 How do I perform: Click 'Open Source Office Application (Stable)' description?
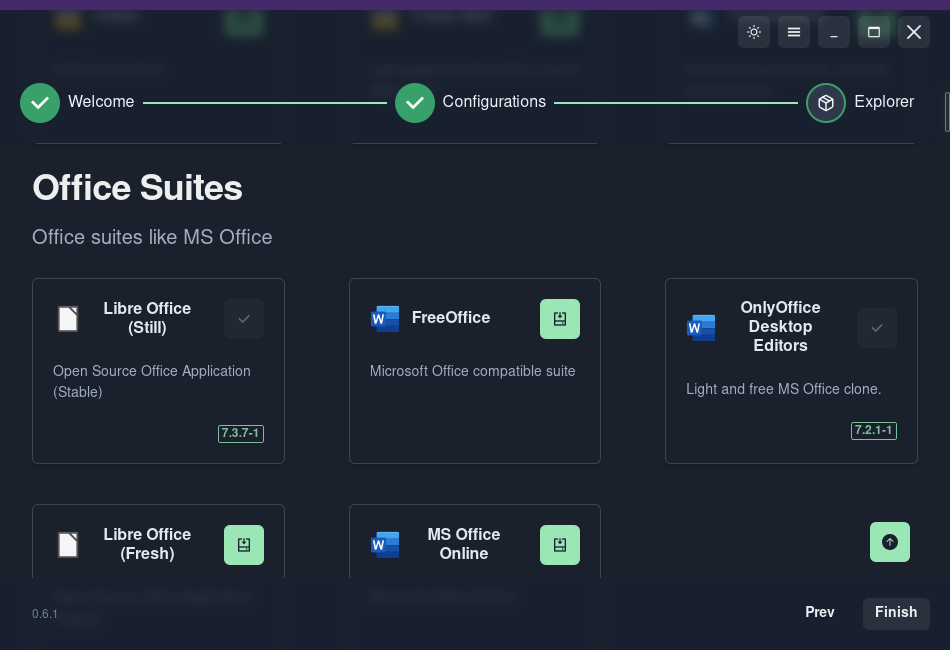coord(151,381)
